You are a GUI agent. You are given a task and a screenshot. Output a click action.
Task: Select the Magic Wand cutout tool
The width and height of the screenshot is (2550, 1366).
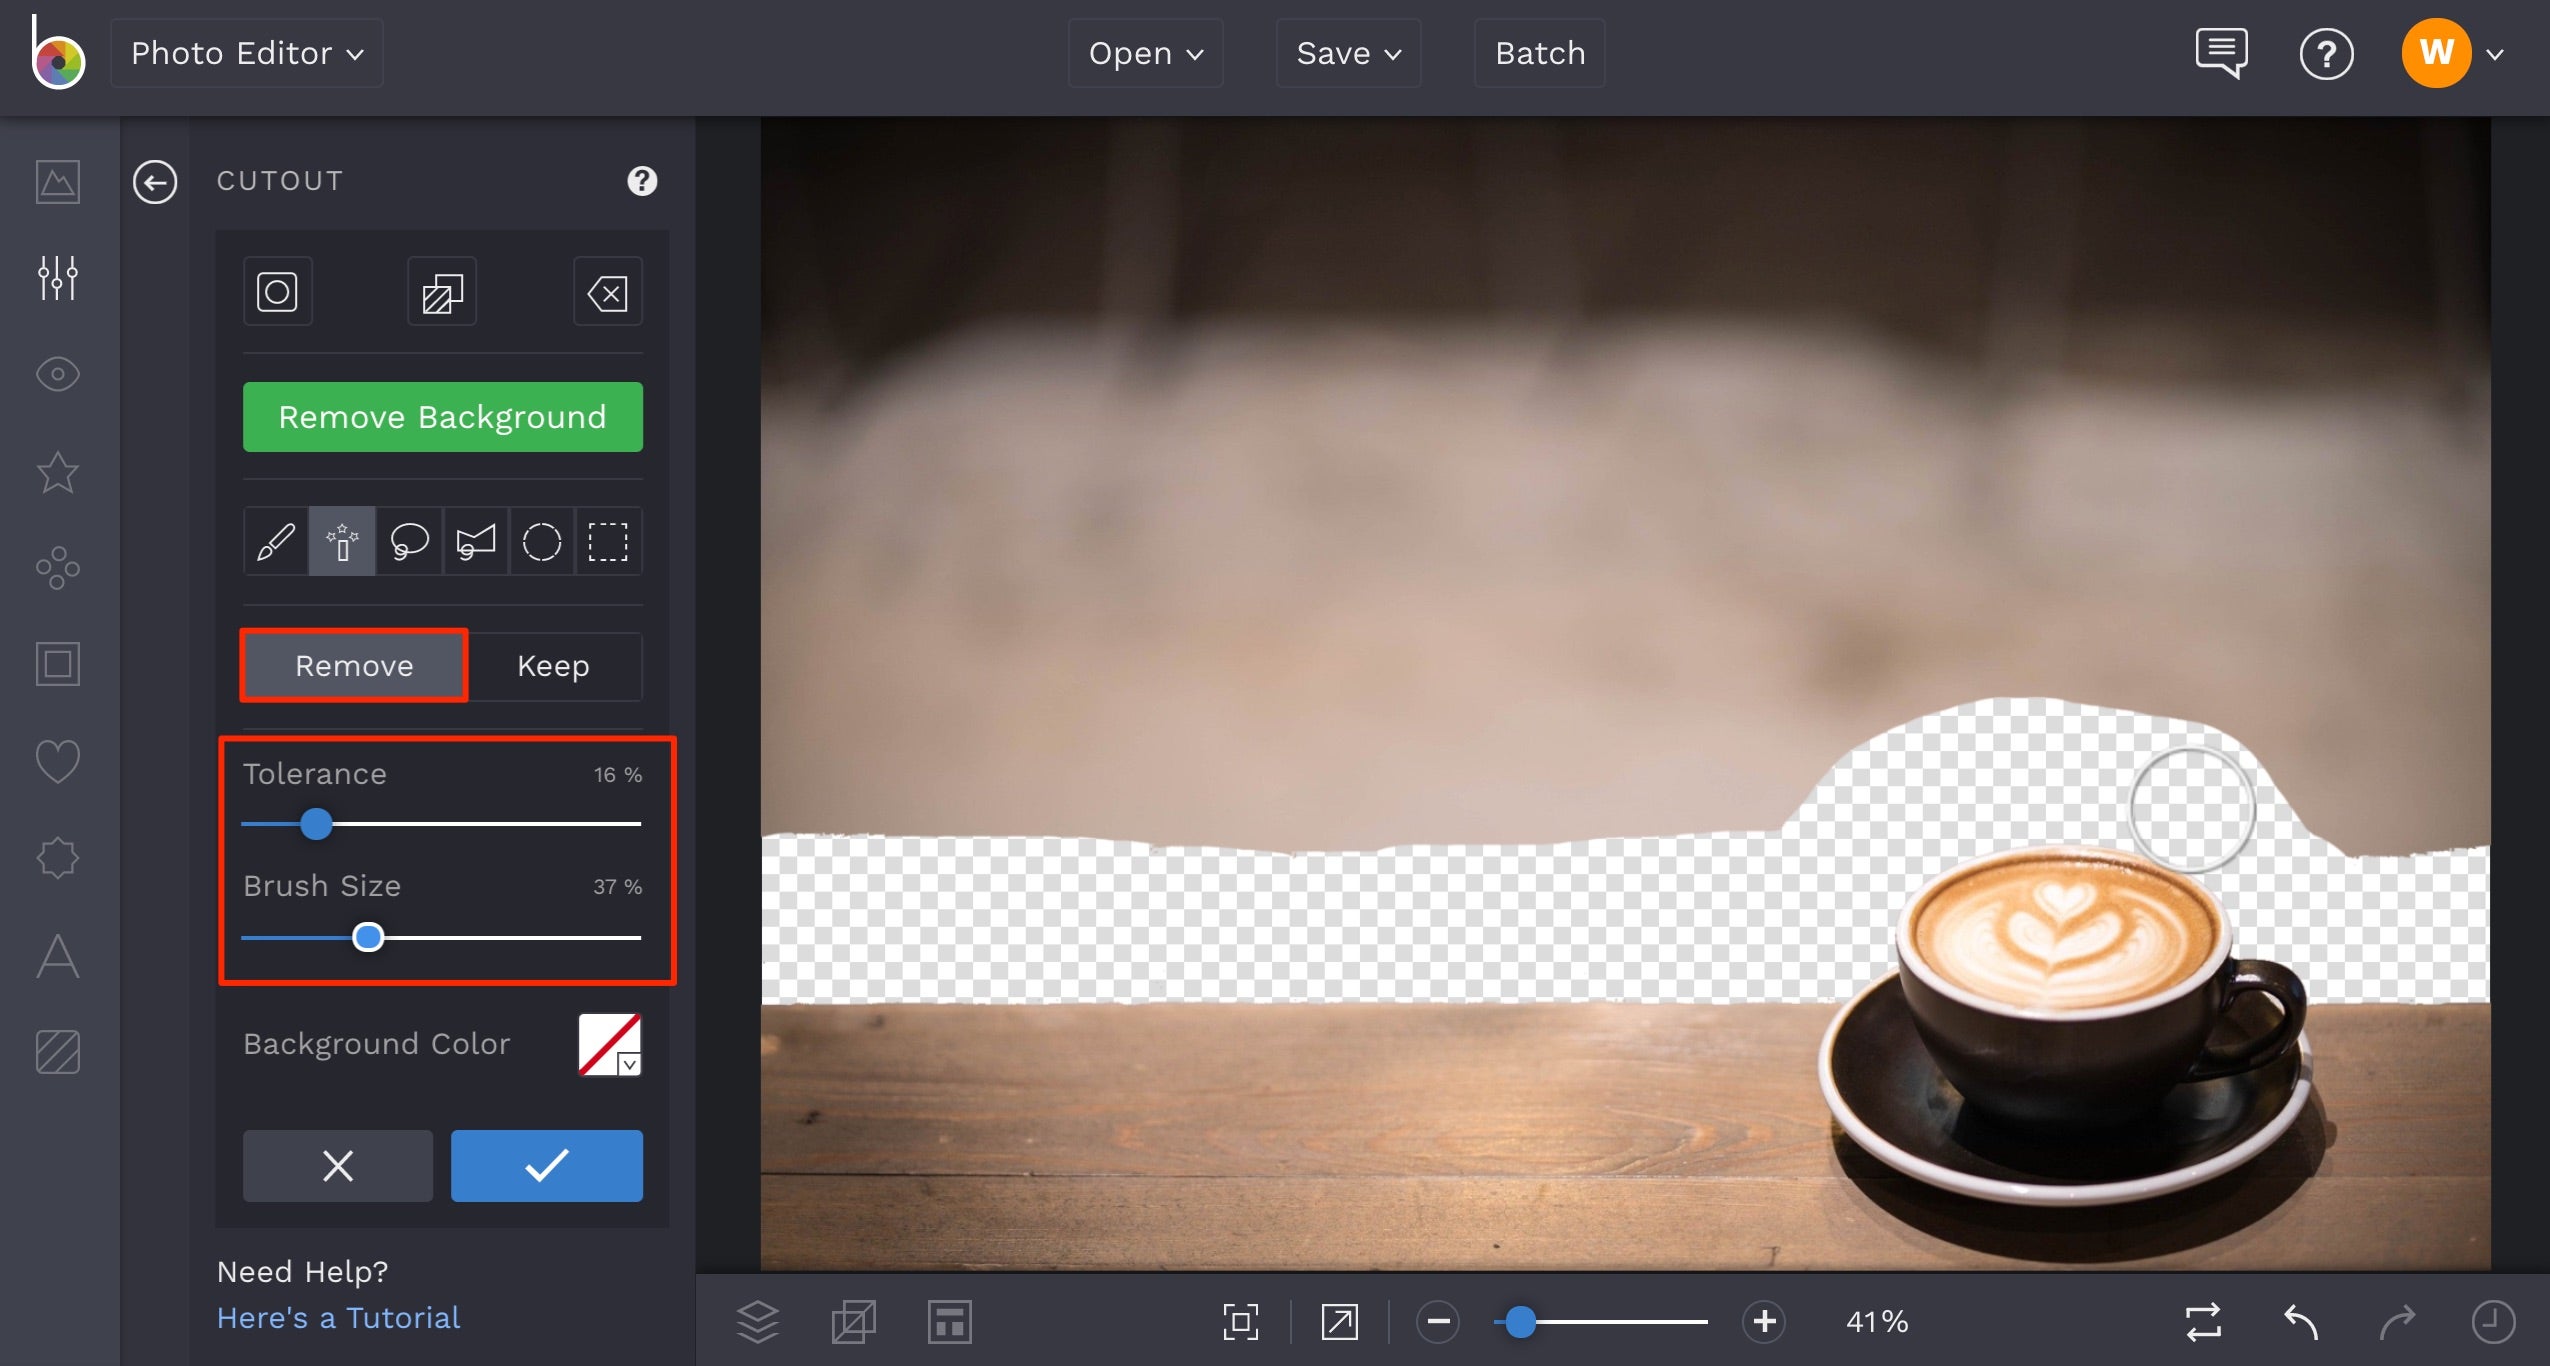(341, 541)
